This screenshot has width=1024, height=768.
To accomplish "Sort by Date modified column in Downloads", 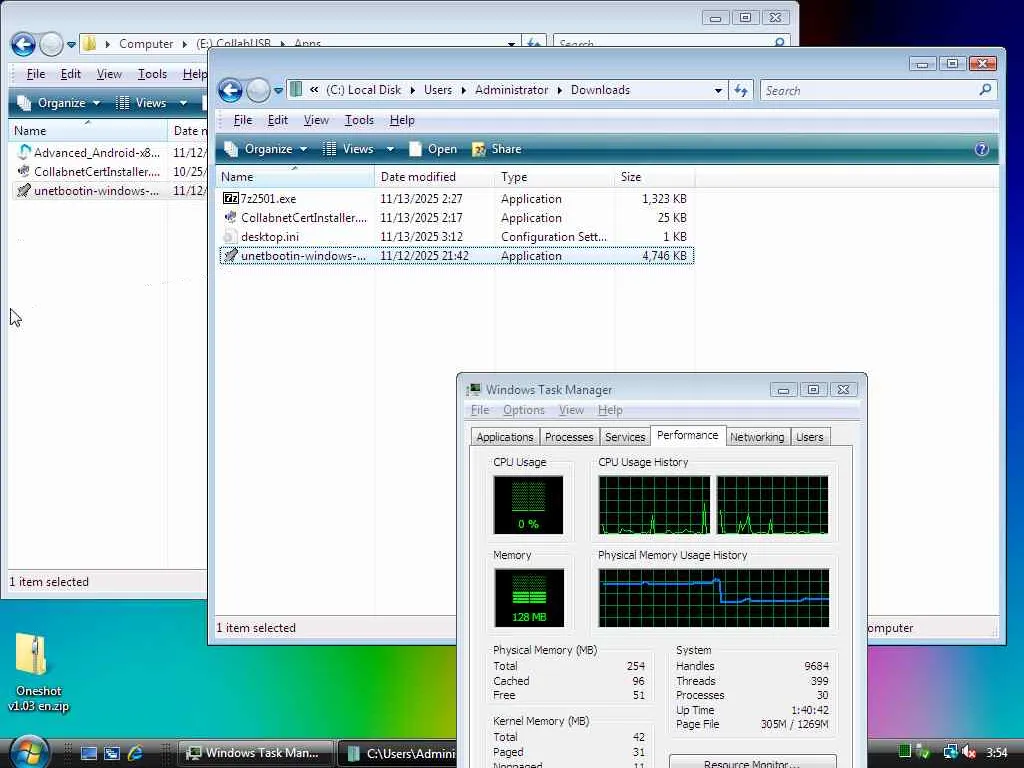I will 434,177.
